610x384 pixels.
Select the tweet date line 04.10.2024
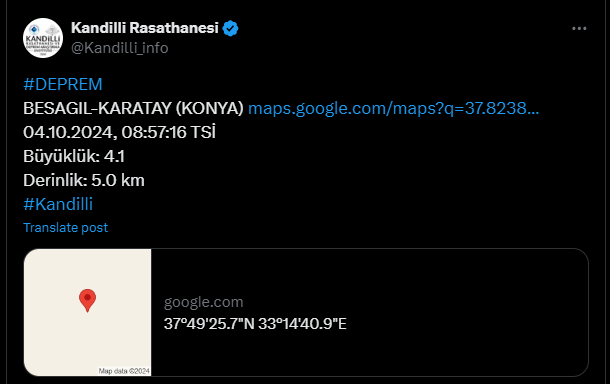pyautogui.click(x=119, y=132)
